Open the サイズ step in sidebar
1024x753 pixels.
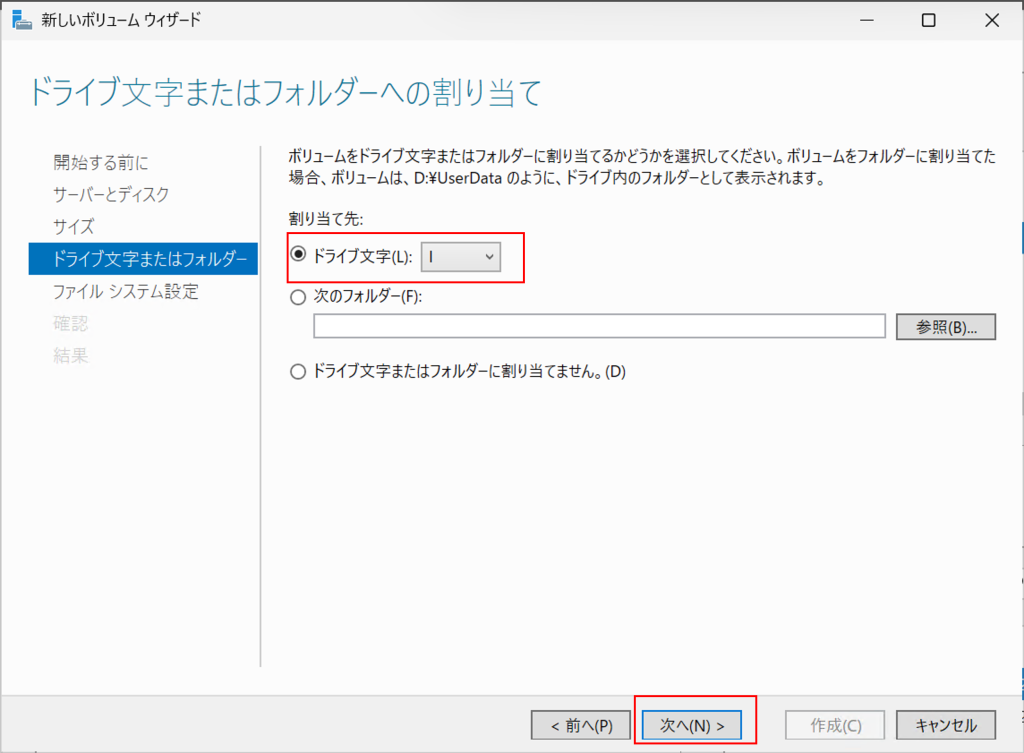point(74,227)
